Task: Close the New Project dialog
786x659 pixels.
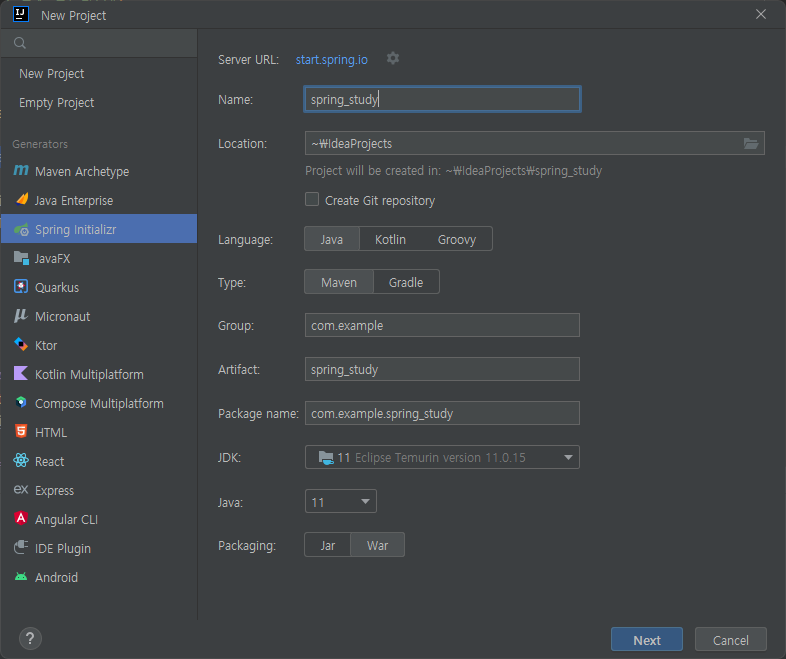Action: [760, 14]
